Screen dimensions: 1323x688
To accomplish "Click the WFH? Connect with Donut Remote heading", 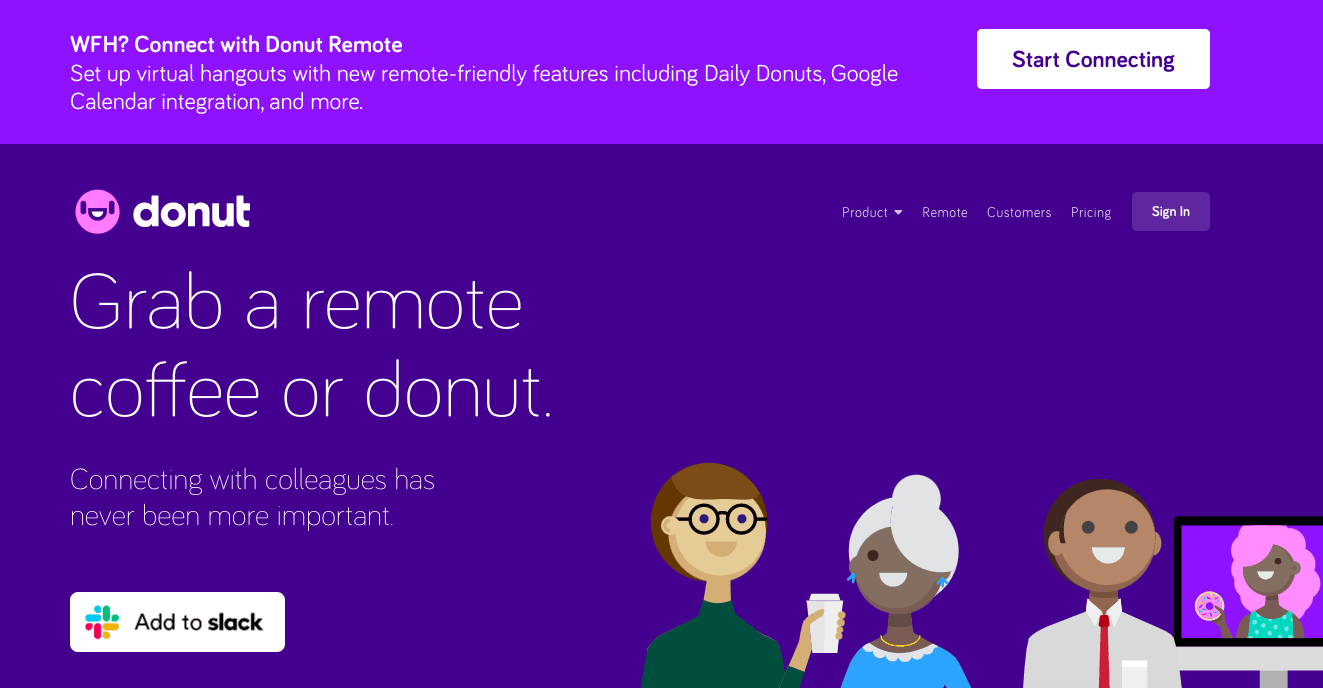I will click(x=236, y=44).
